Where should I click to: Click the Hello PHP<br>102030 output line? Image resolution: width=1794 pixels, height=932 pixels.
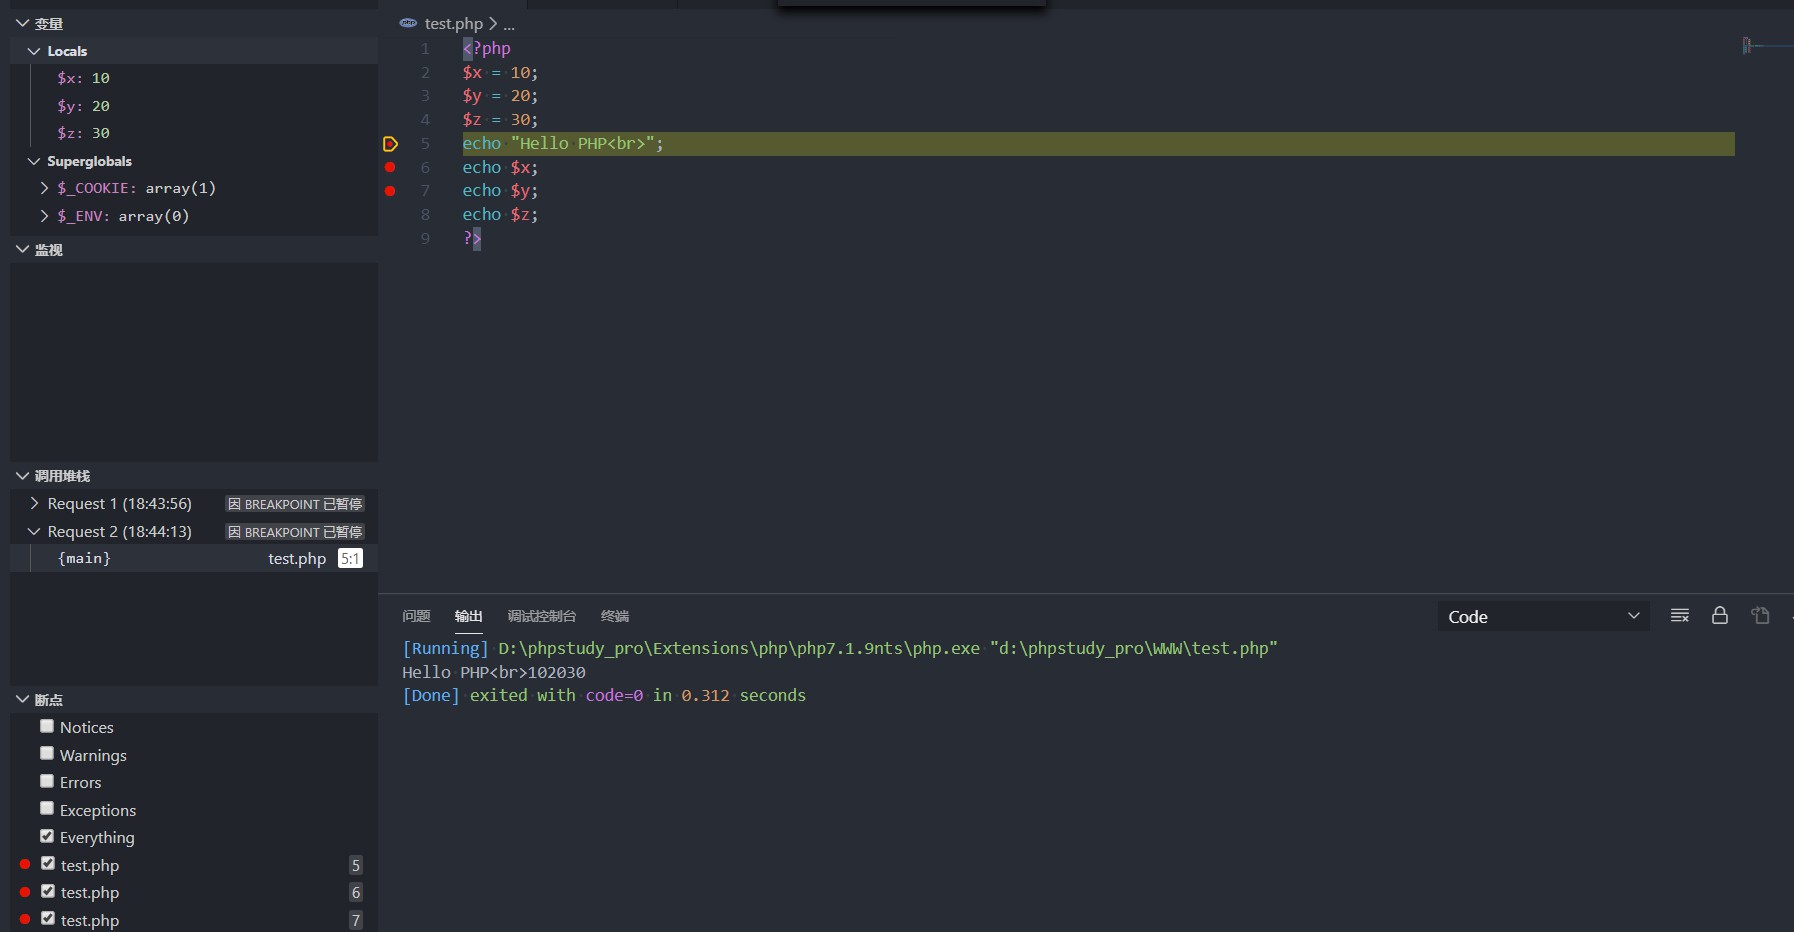click(494, 672)
